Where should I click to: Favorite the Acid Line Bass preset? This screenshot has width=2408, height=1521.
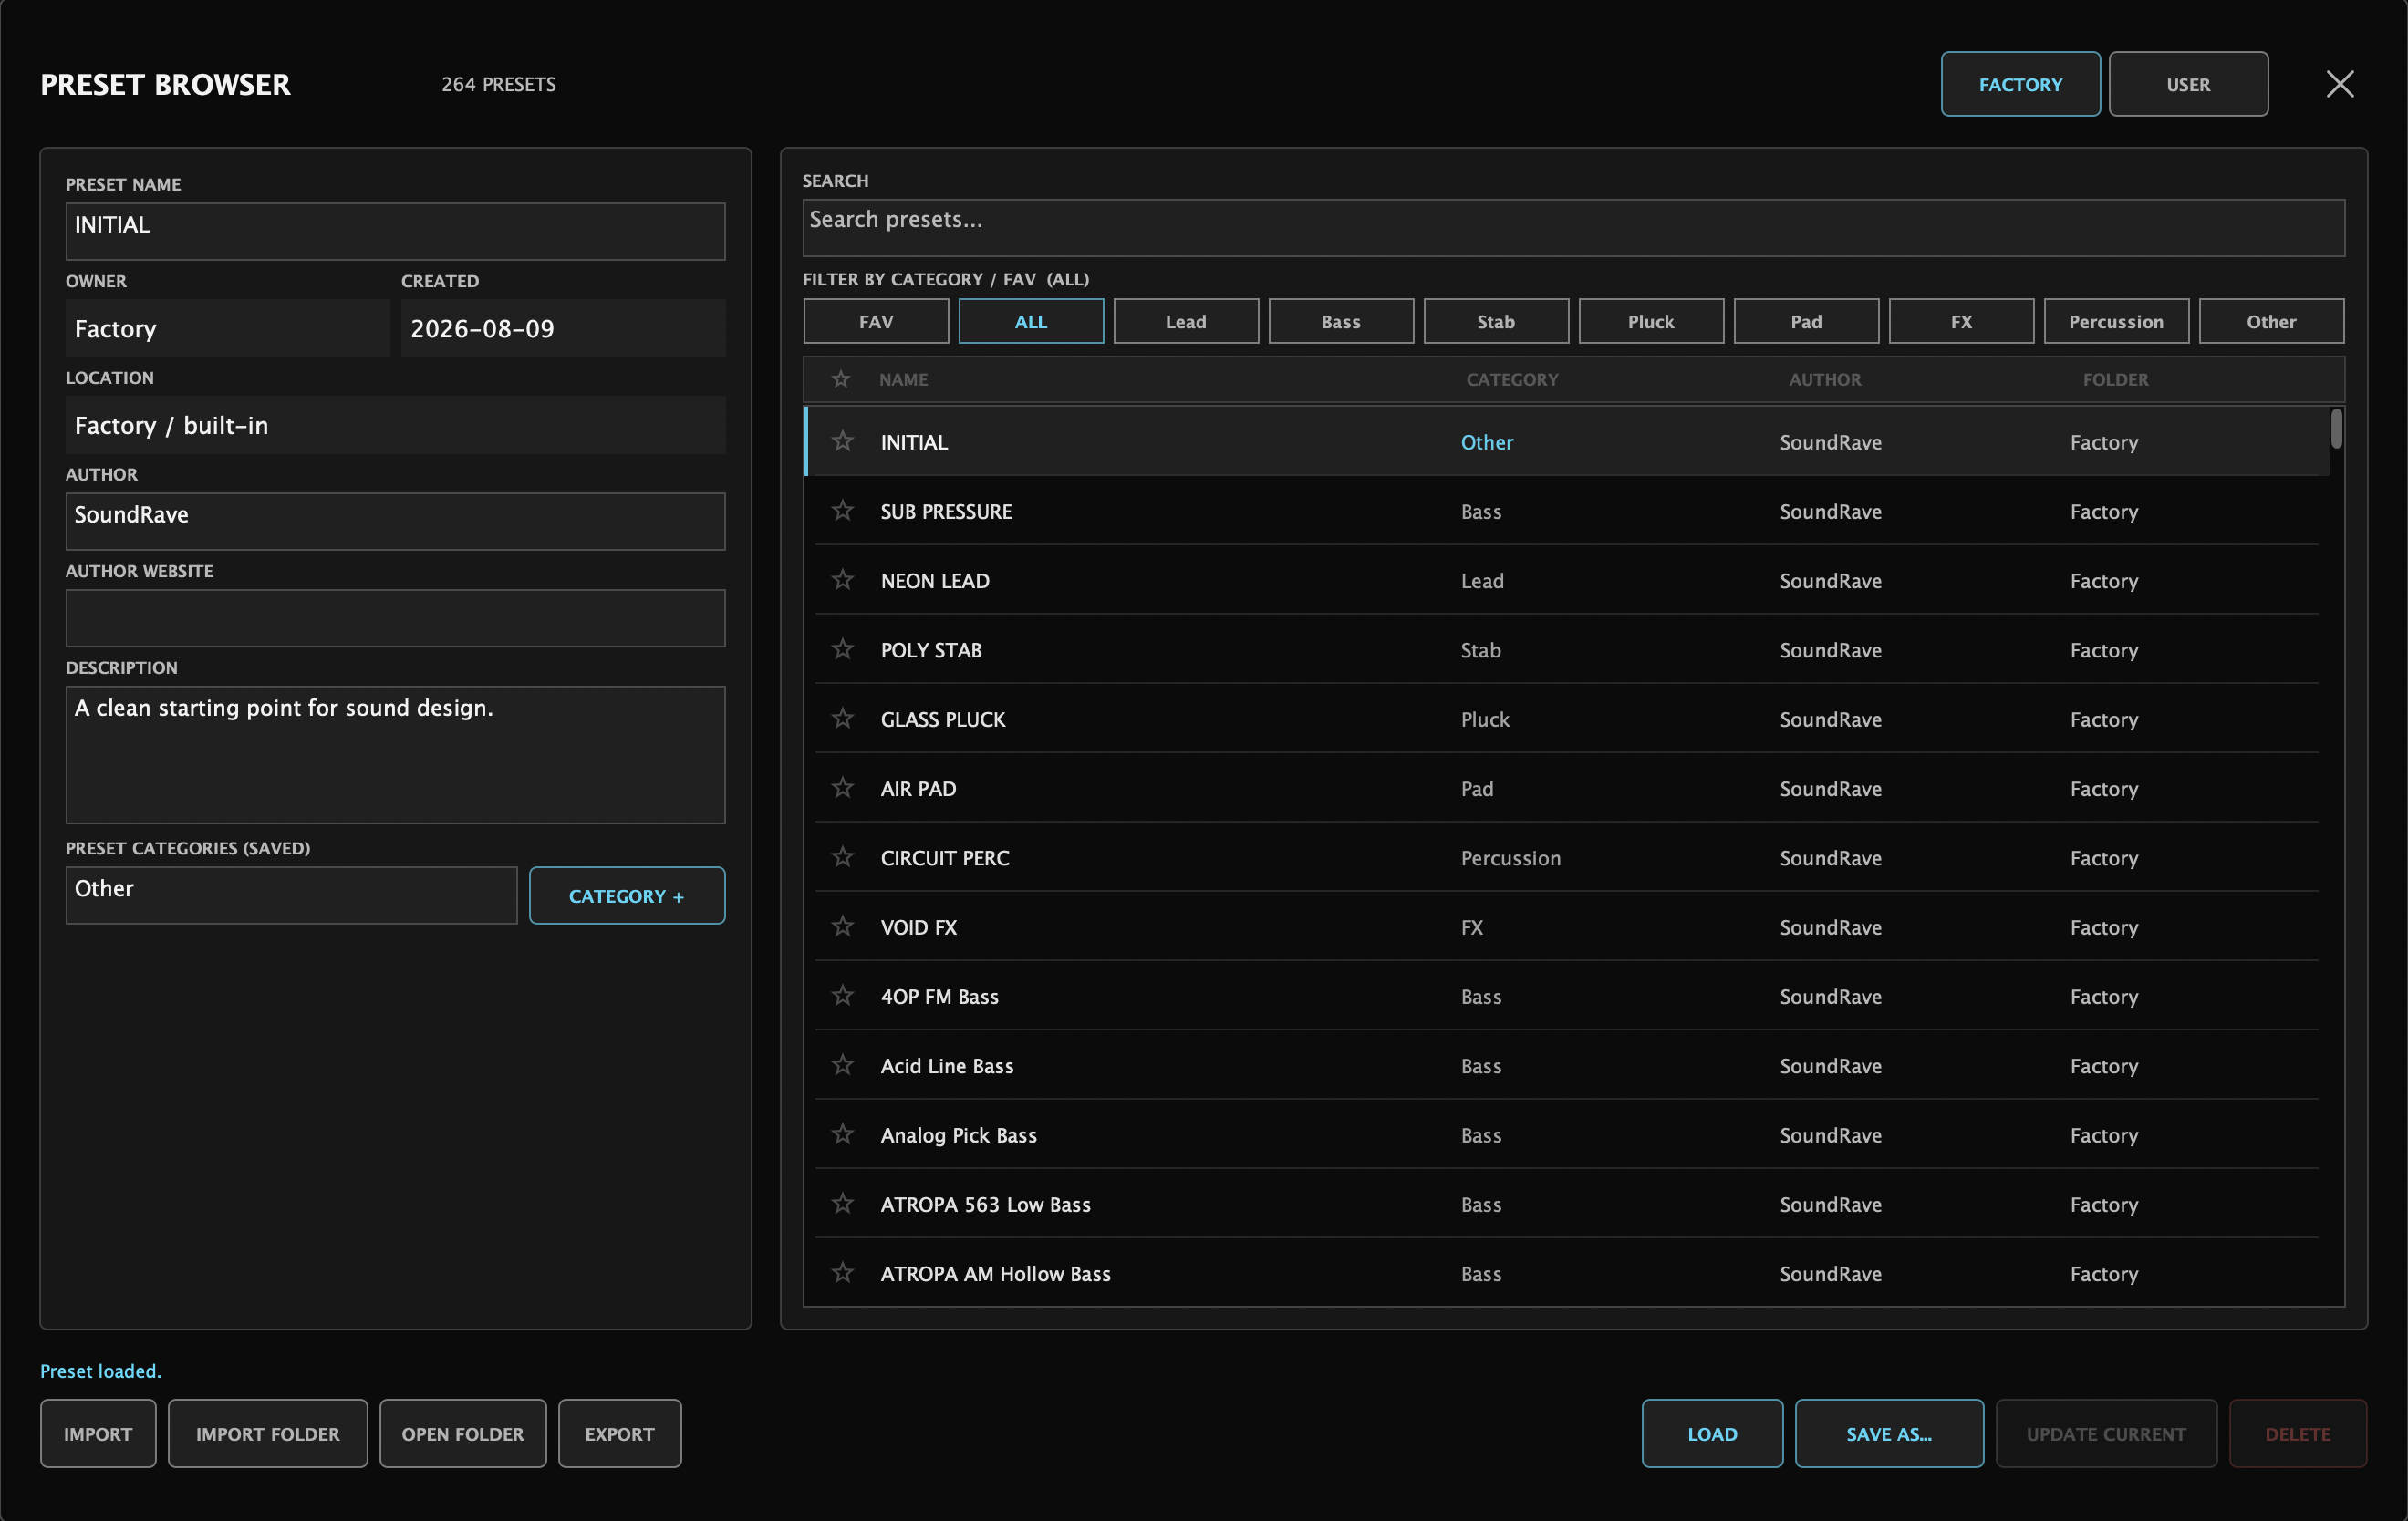[x=843, y=1065]
